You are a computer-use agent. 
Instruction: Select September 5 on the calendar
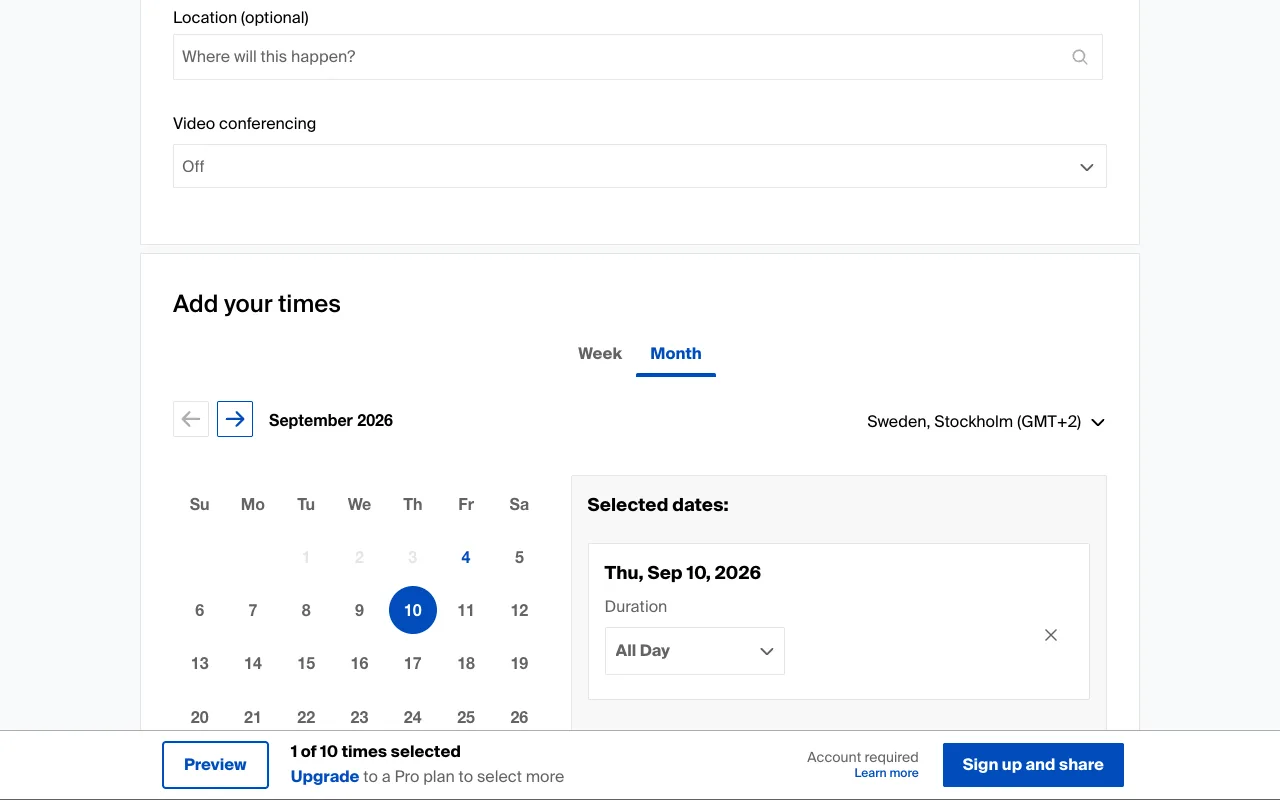pyautogui.click(x=519, y=557)
